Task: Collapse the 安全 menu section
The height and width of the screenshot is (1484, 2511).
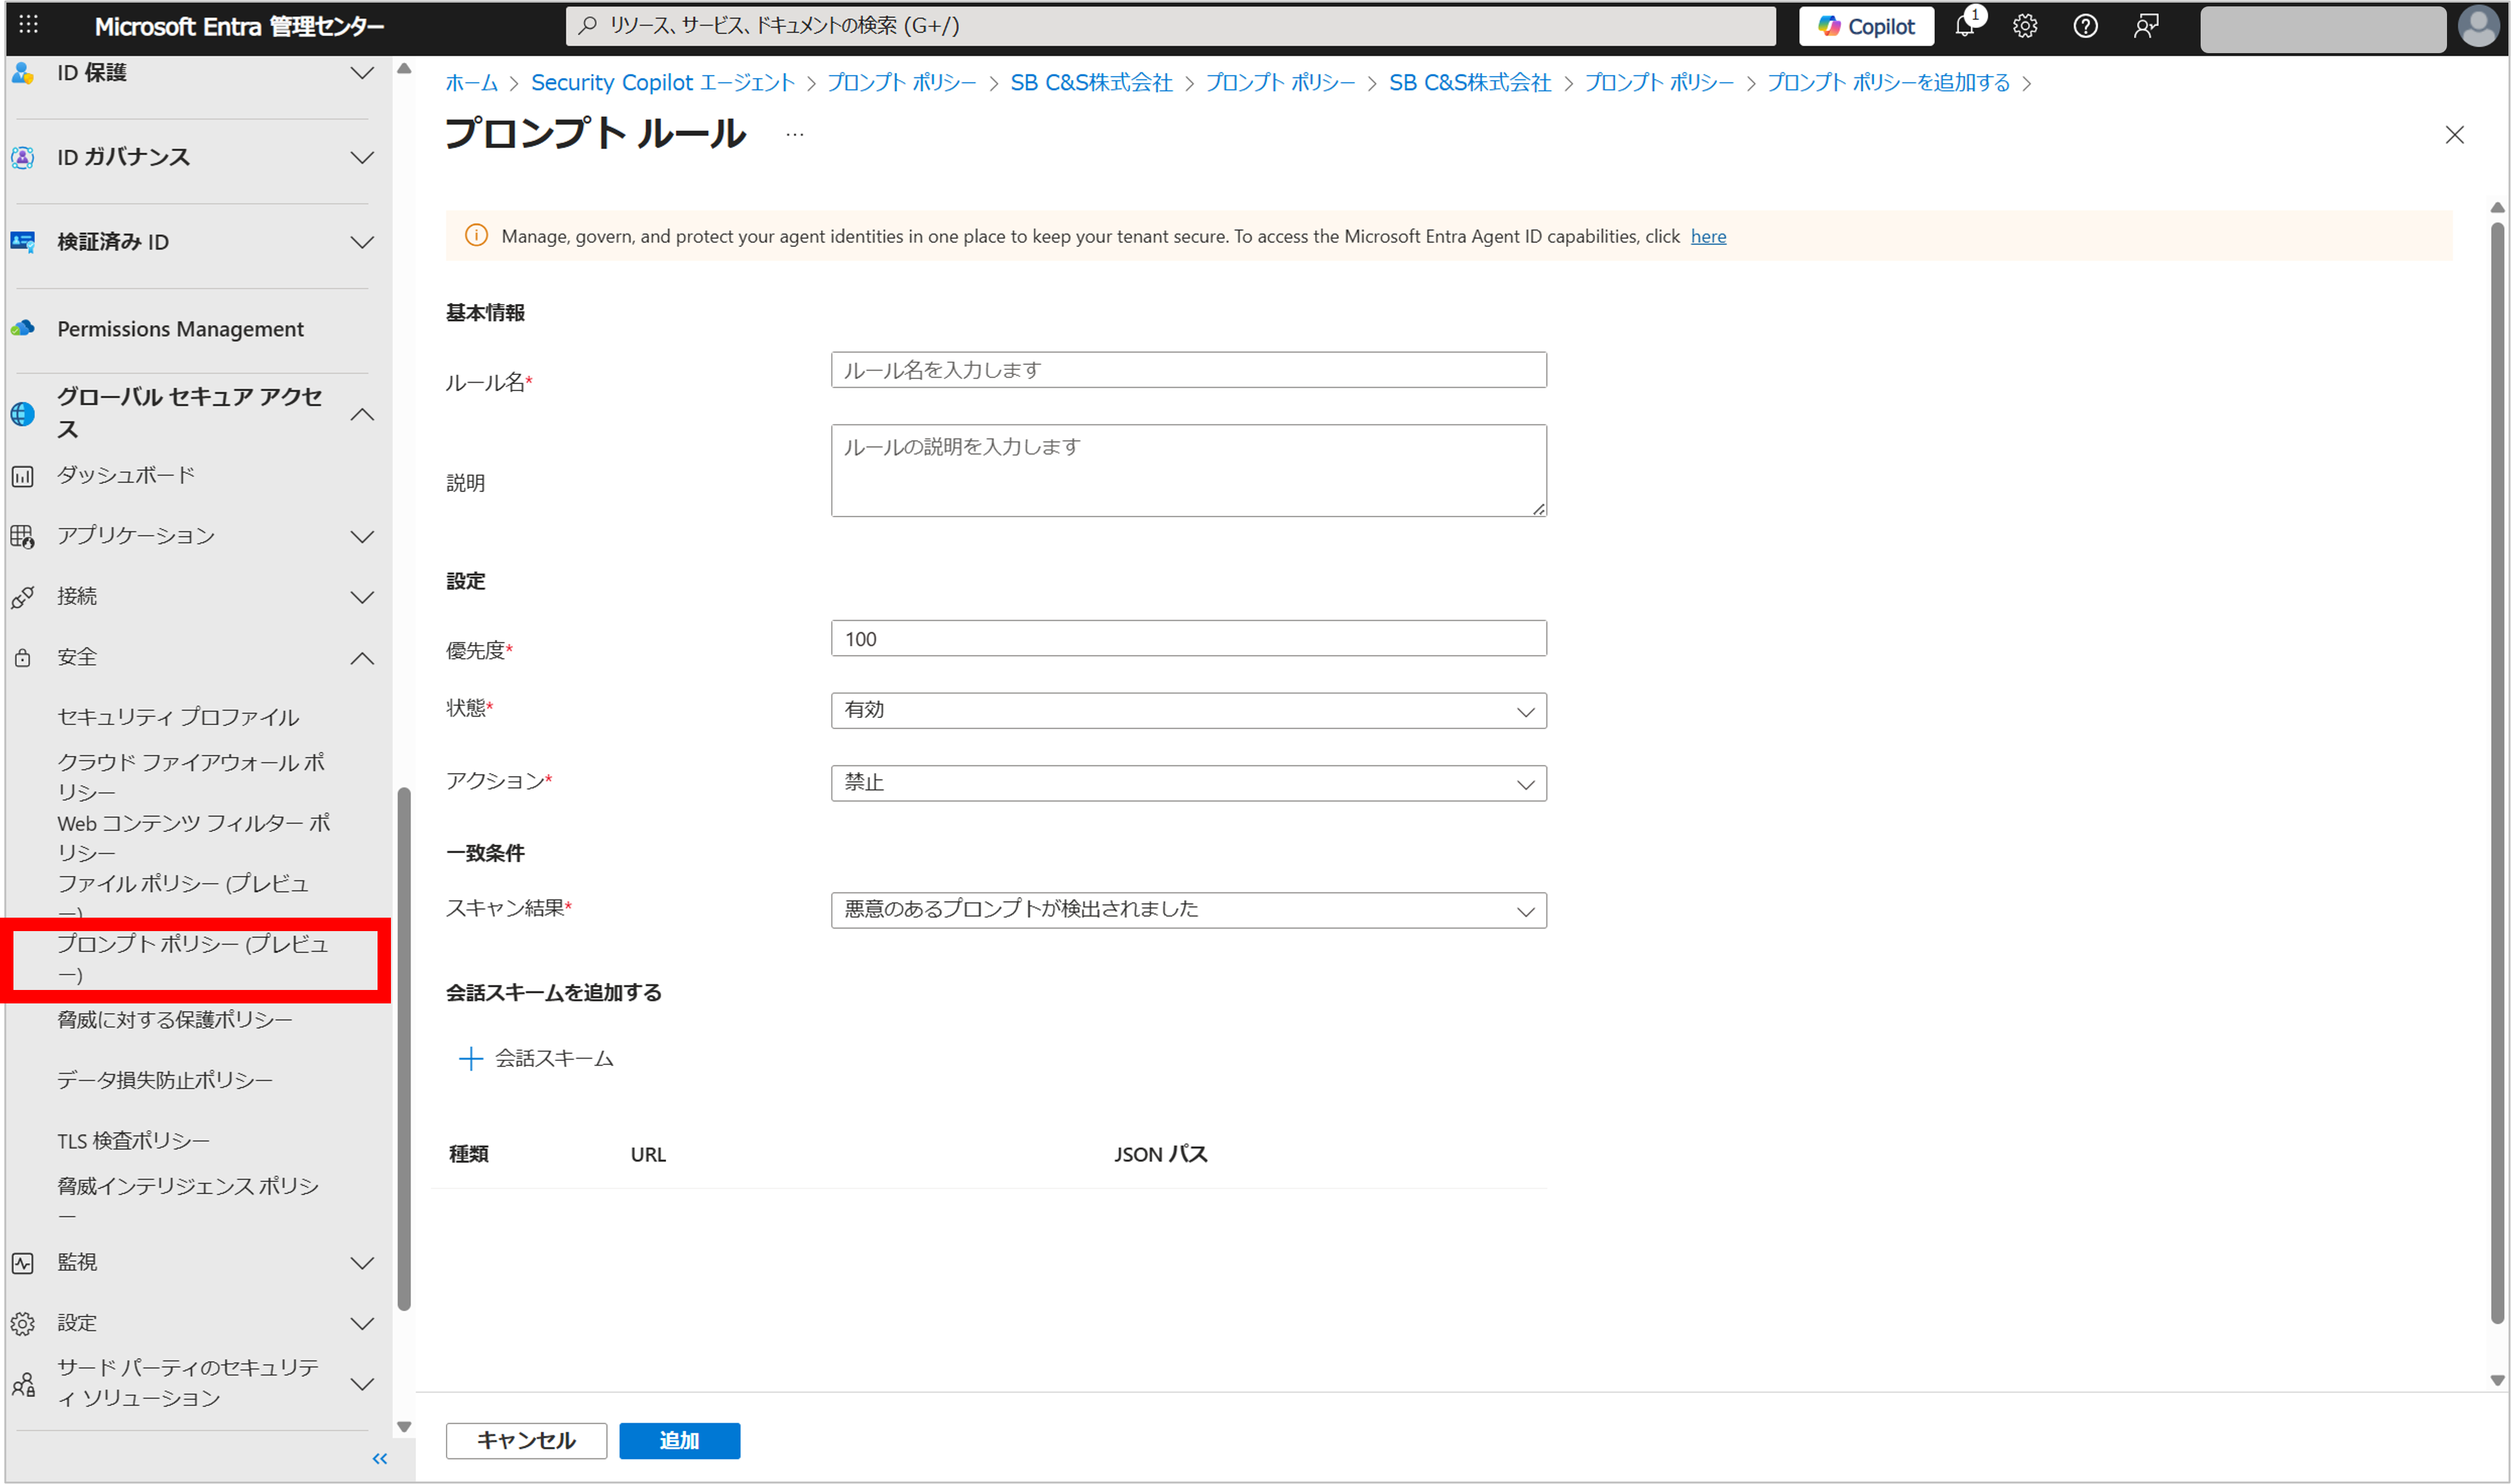Action: tap(362, 658)
